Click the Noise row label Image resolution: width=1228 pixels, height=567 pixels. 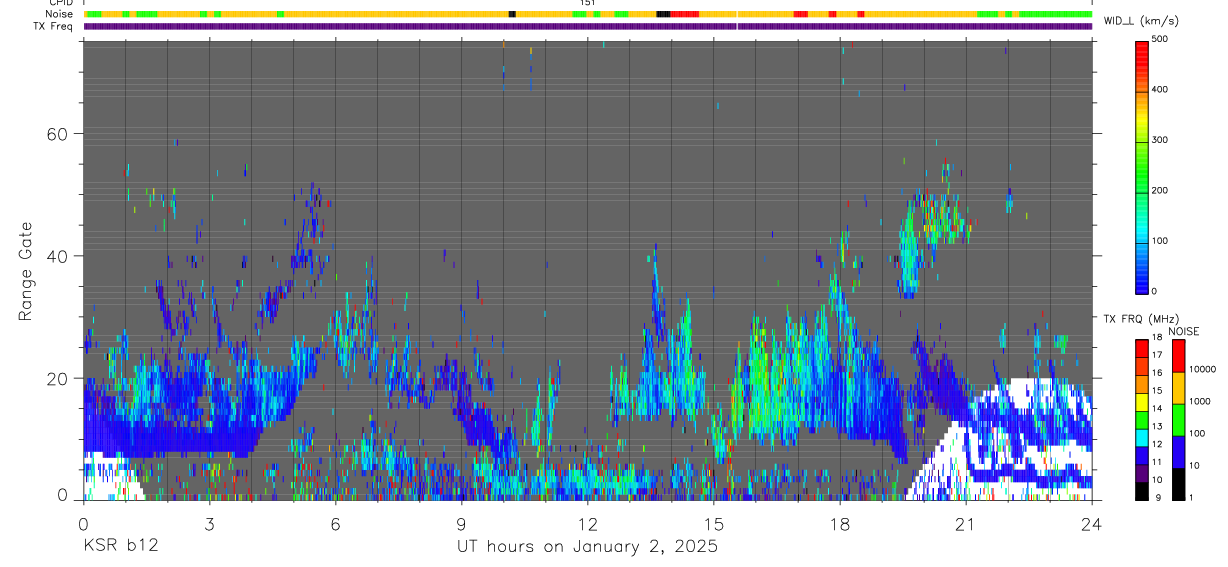point(60,14)
